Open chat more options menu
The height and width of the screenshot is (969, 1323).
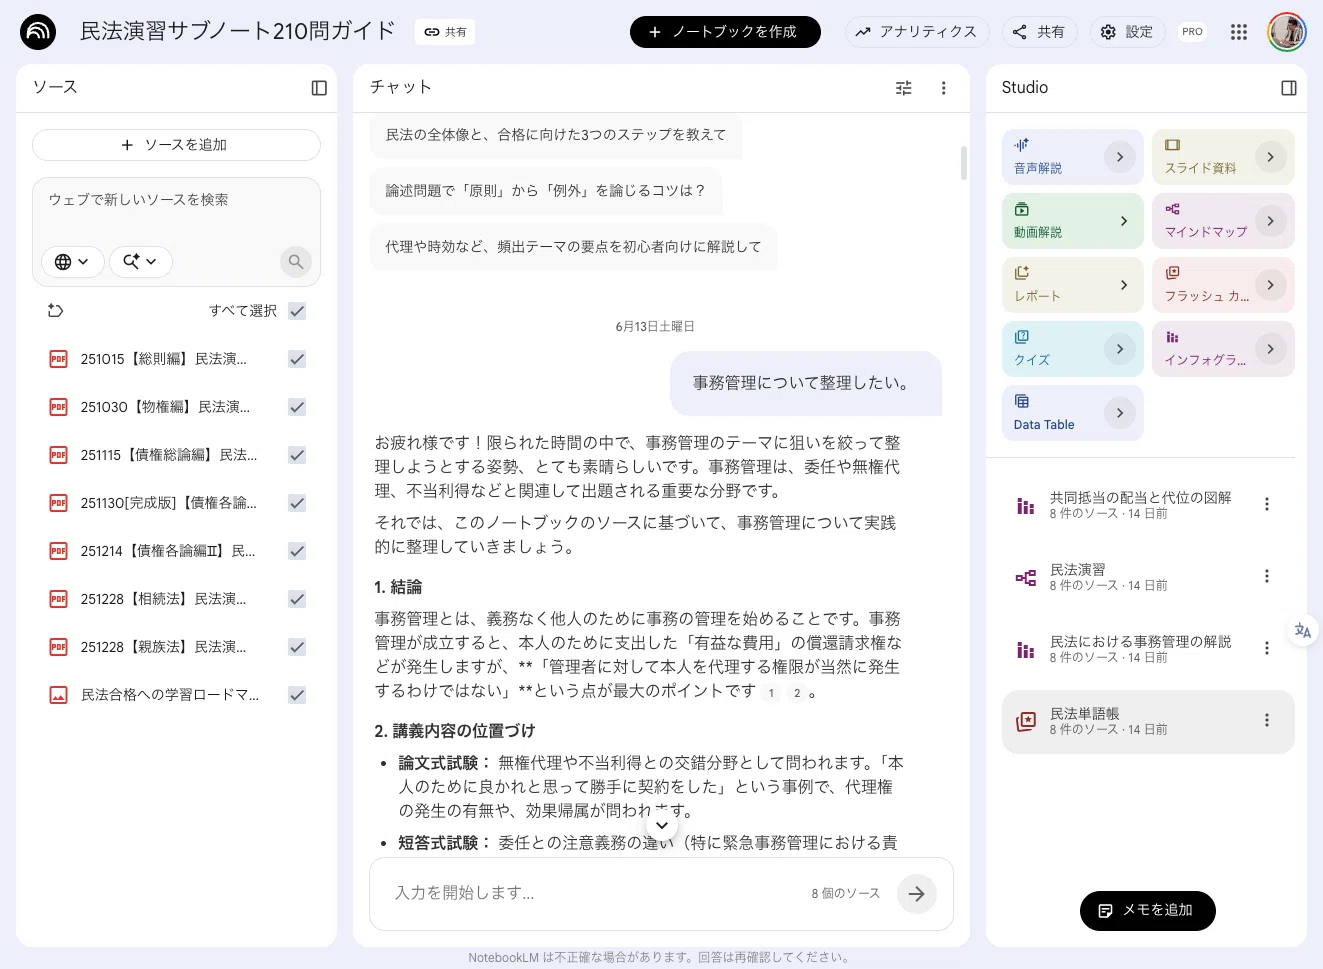pos(943,88)
